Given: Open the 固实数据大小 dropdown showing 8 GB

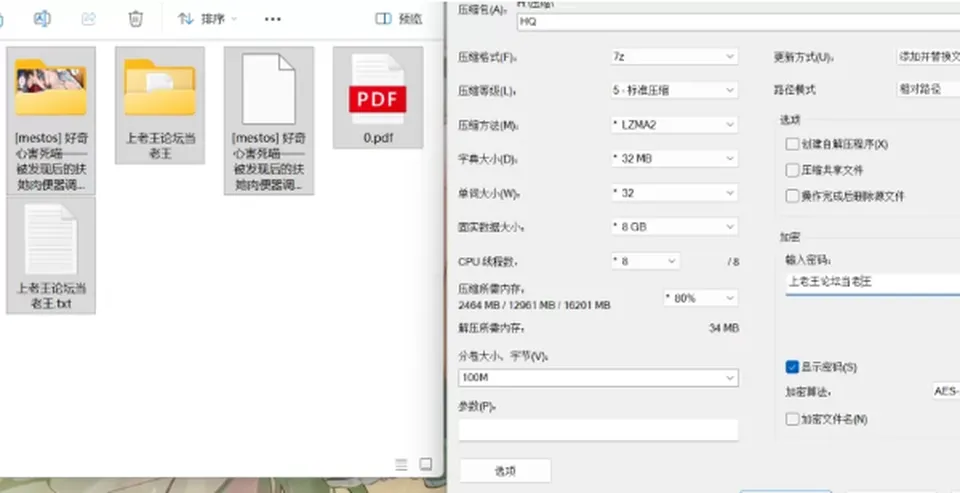Looking at the screenshot, I should pos(674,227).
